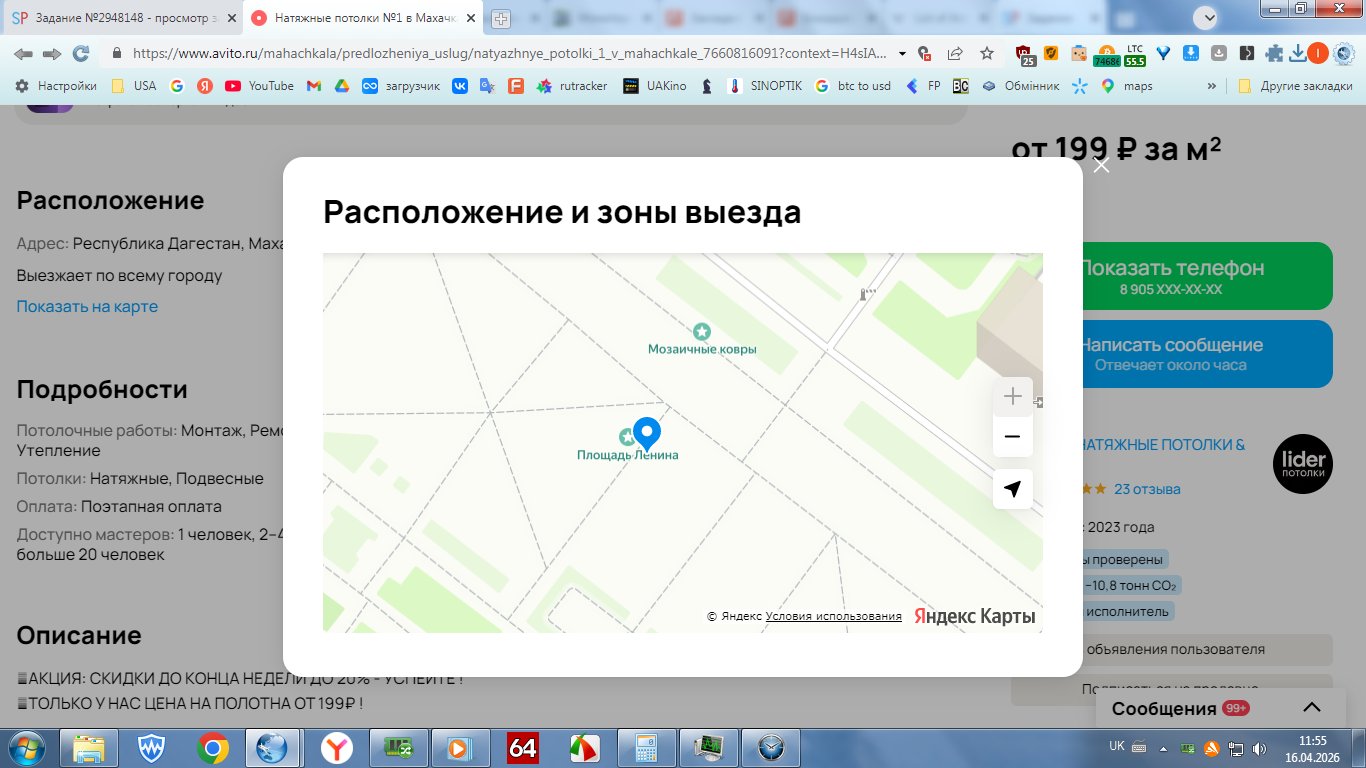Expand the hidden bookmarks chevron
Image resolution: width=1366 pixels, height=768 pixels.
coord(1213,86)
